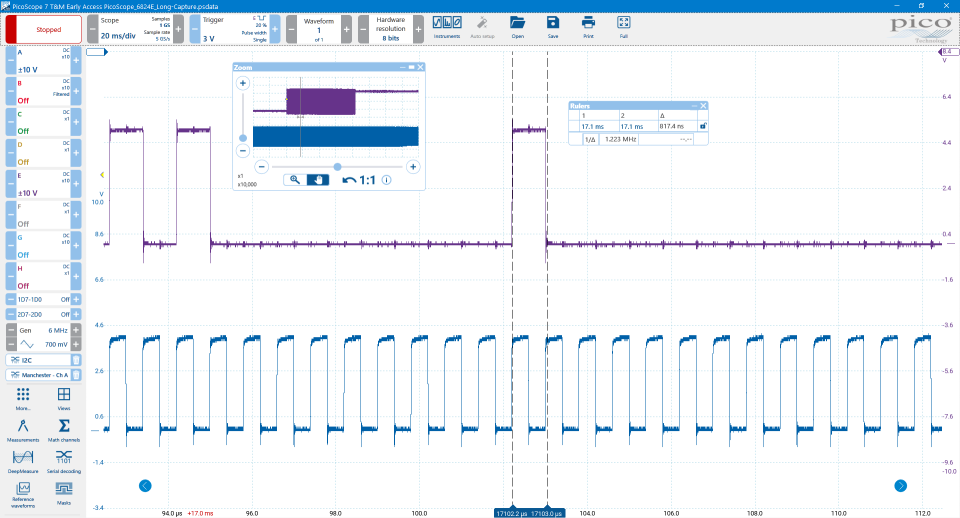The image size is (960, 518).
Task: Open the Instruments menu
Action: [447, 26]
